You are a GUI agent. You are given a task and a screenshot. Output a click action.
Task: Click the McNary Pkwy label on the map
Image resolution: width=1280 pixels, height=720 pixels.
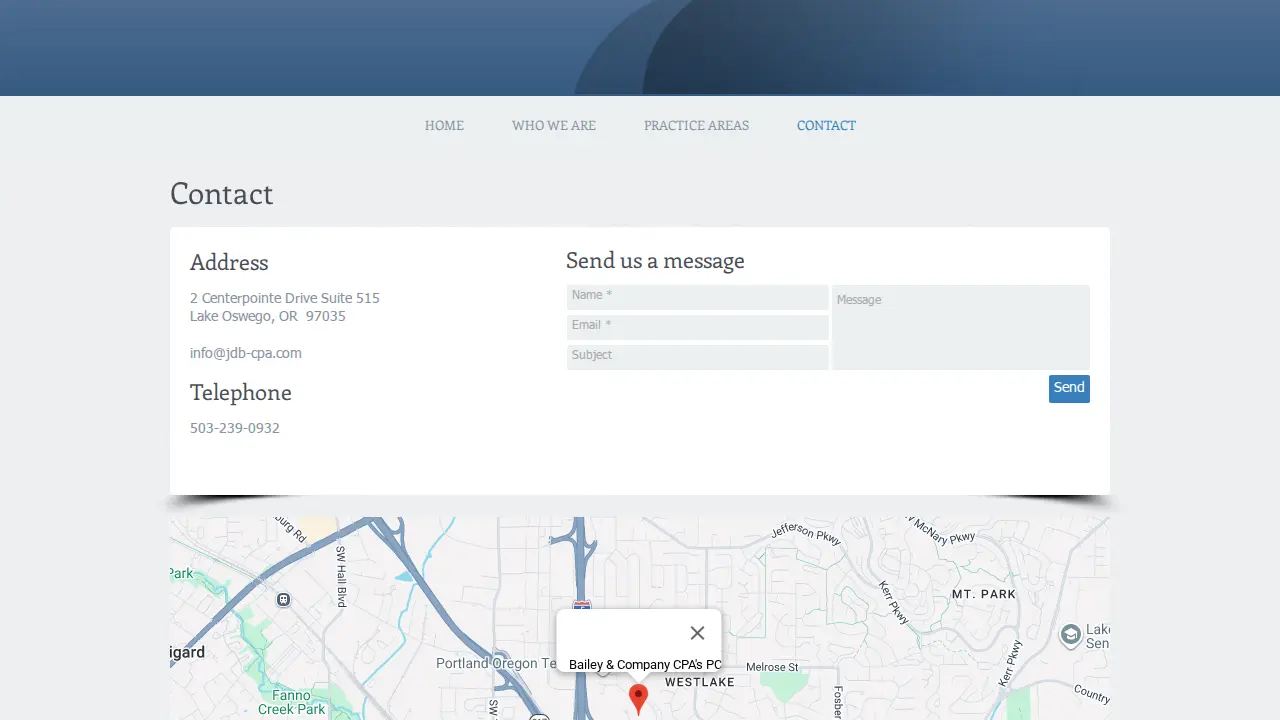pos(941,530)
